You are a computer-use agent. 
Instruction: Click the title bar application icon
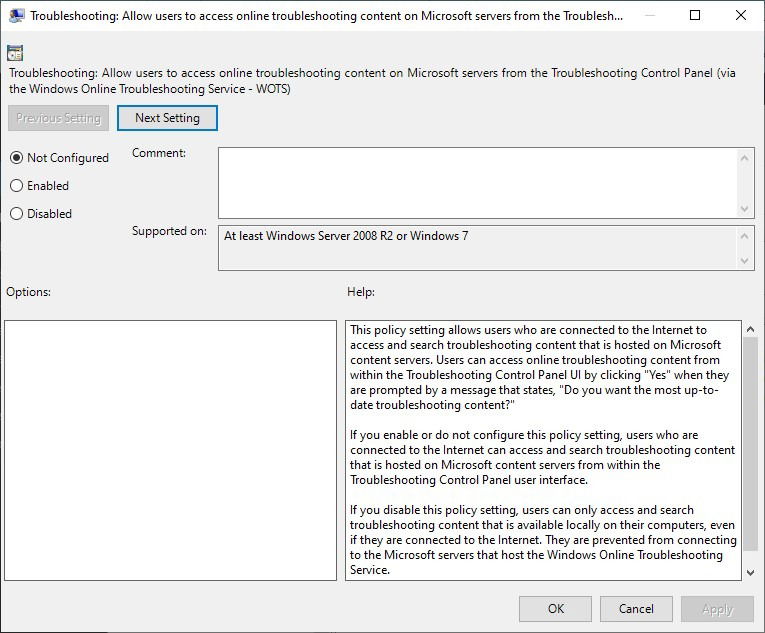[x=17, y=16]
